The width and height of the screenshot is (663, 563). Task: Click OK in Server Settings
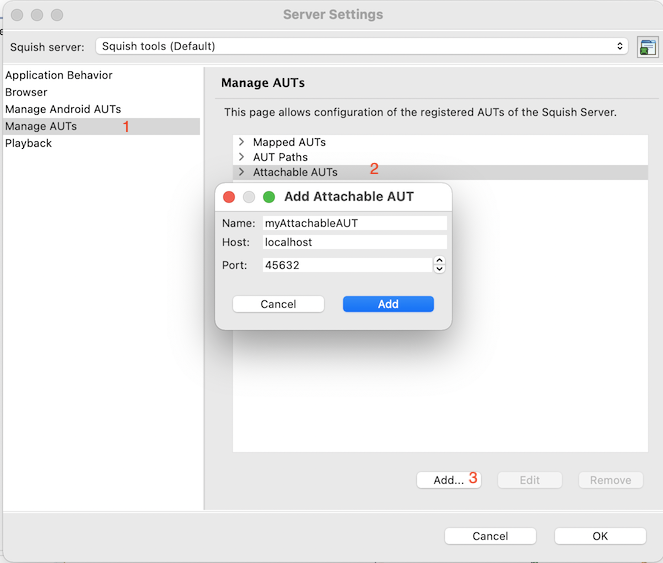[x=600, y=536]
